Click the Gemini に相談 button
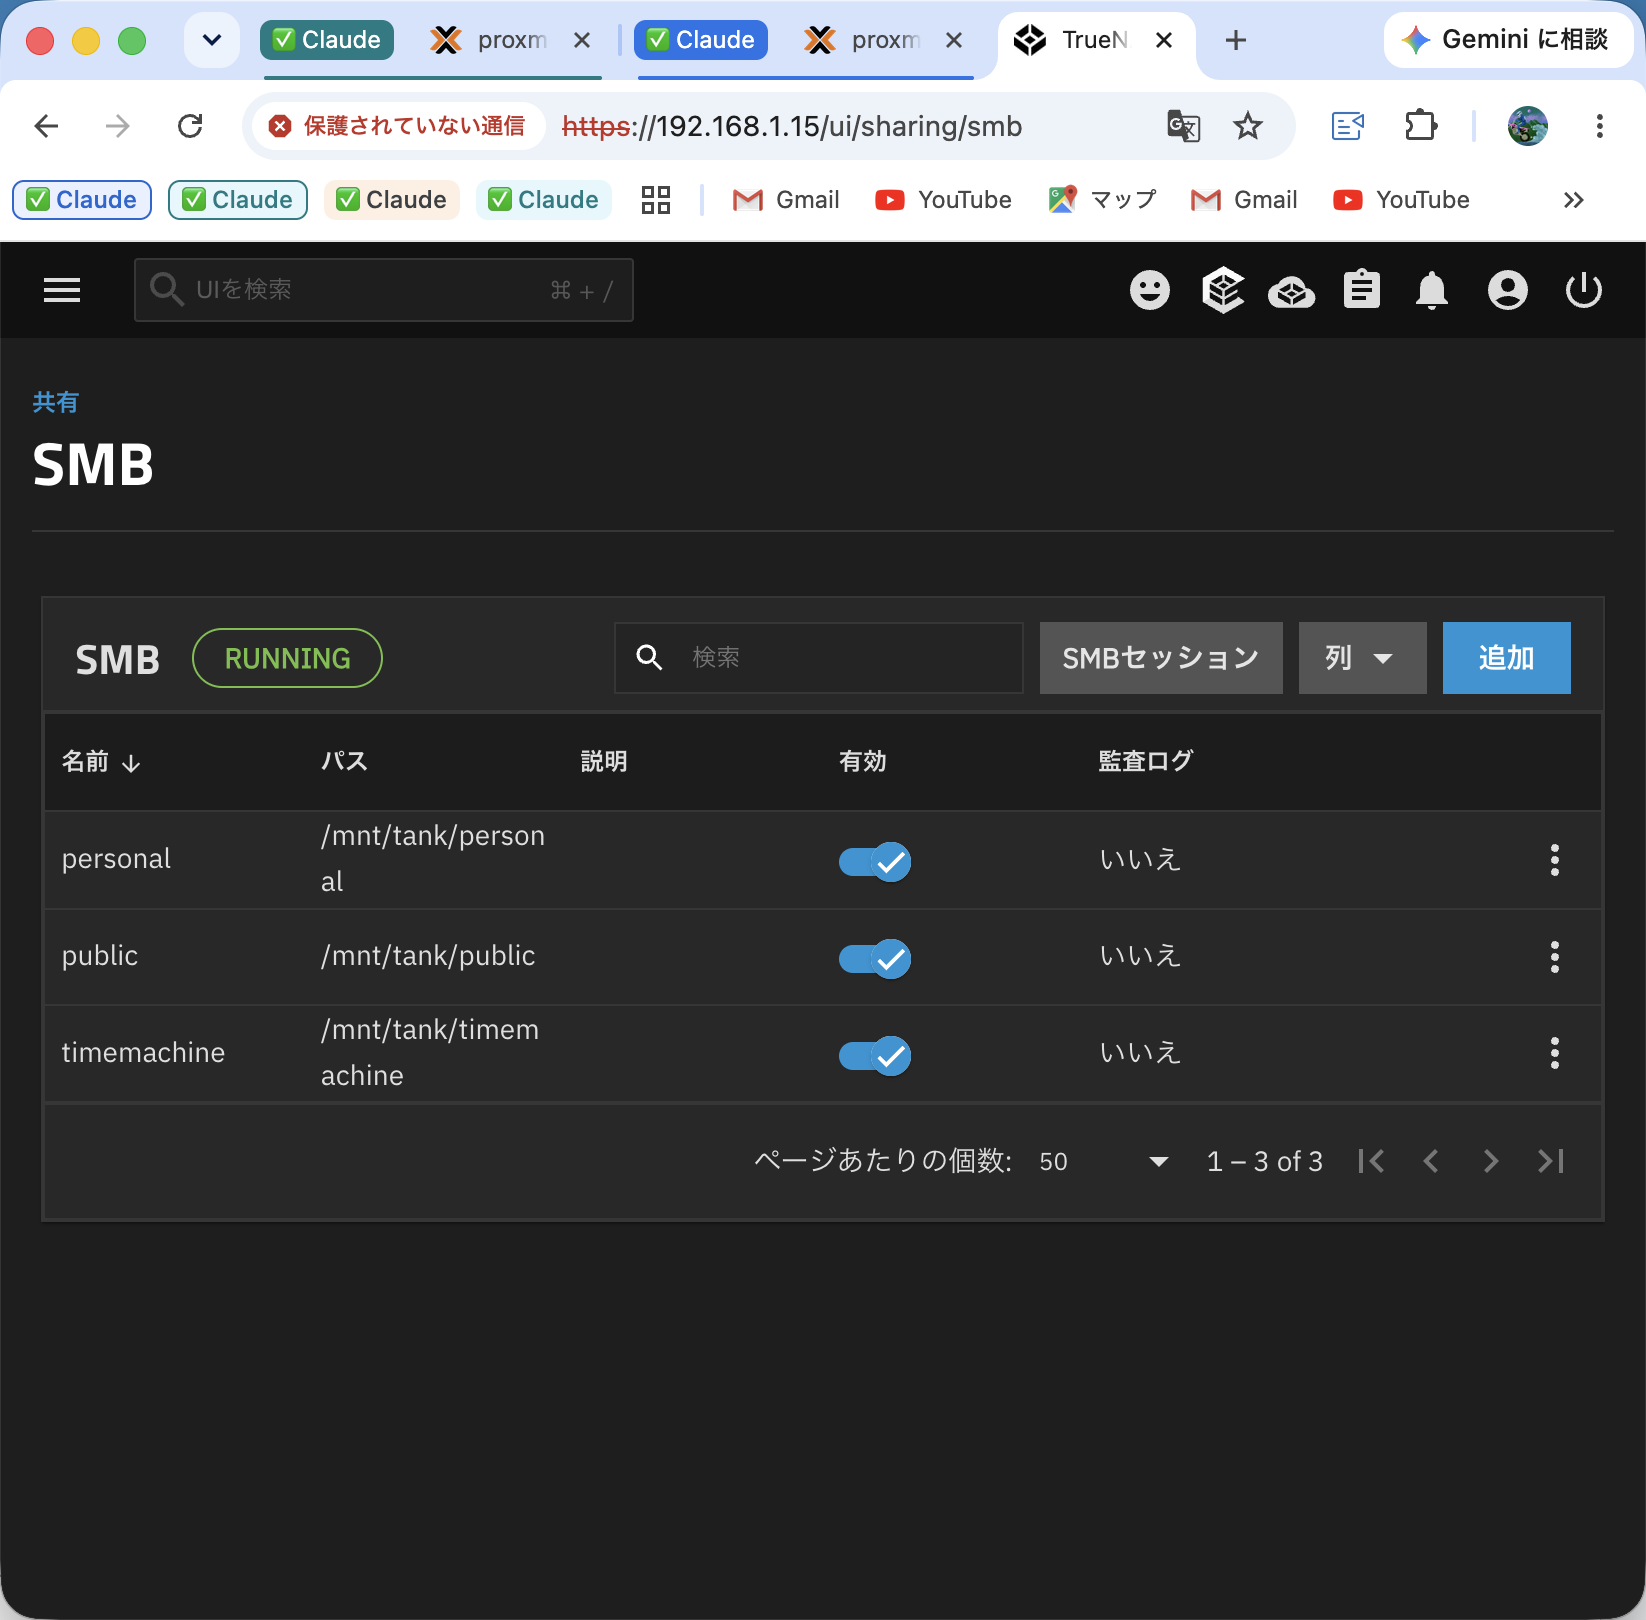The height and width of the screenshot is (1620, 1646). click(x=1508, y=40)
